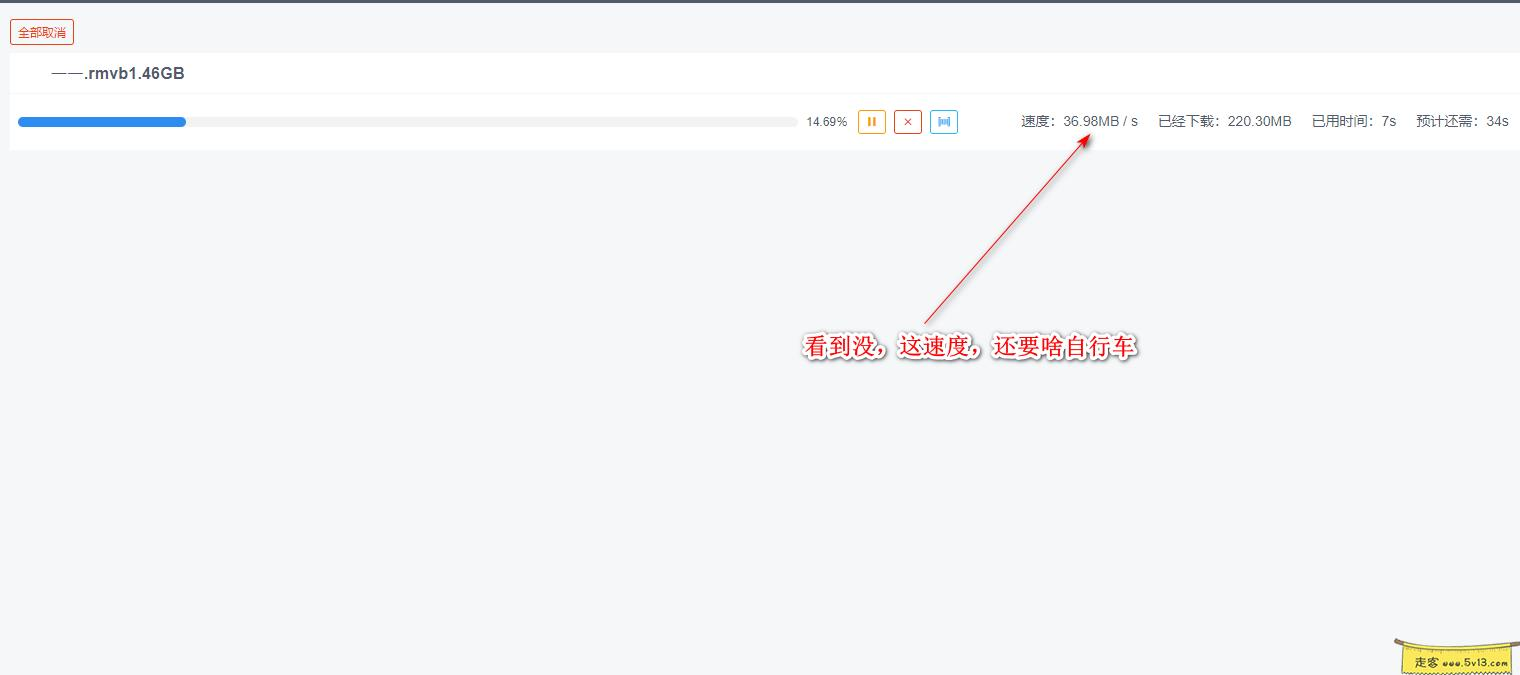Click the 5v13.com watermark link
The height and width of the screenshot is (675, 1520).
click(x=1456, y=661)
